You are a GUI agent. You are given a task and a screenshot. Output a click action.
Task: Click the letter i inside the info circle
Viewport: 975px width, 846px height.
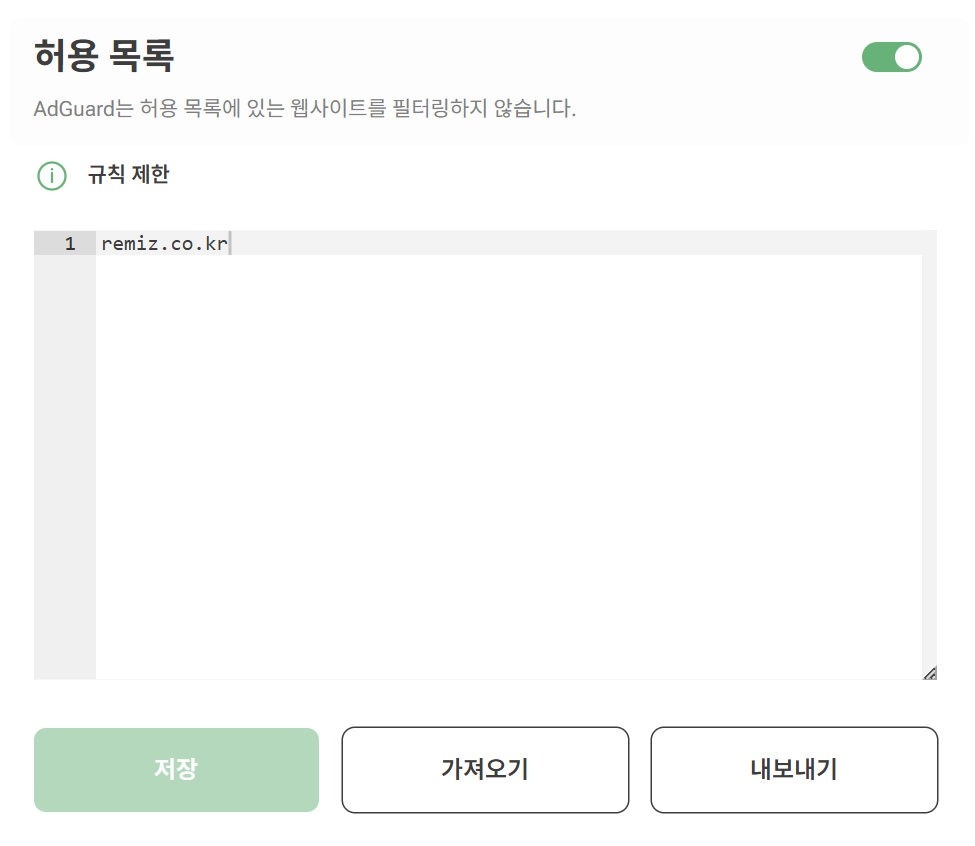[52, 176]
